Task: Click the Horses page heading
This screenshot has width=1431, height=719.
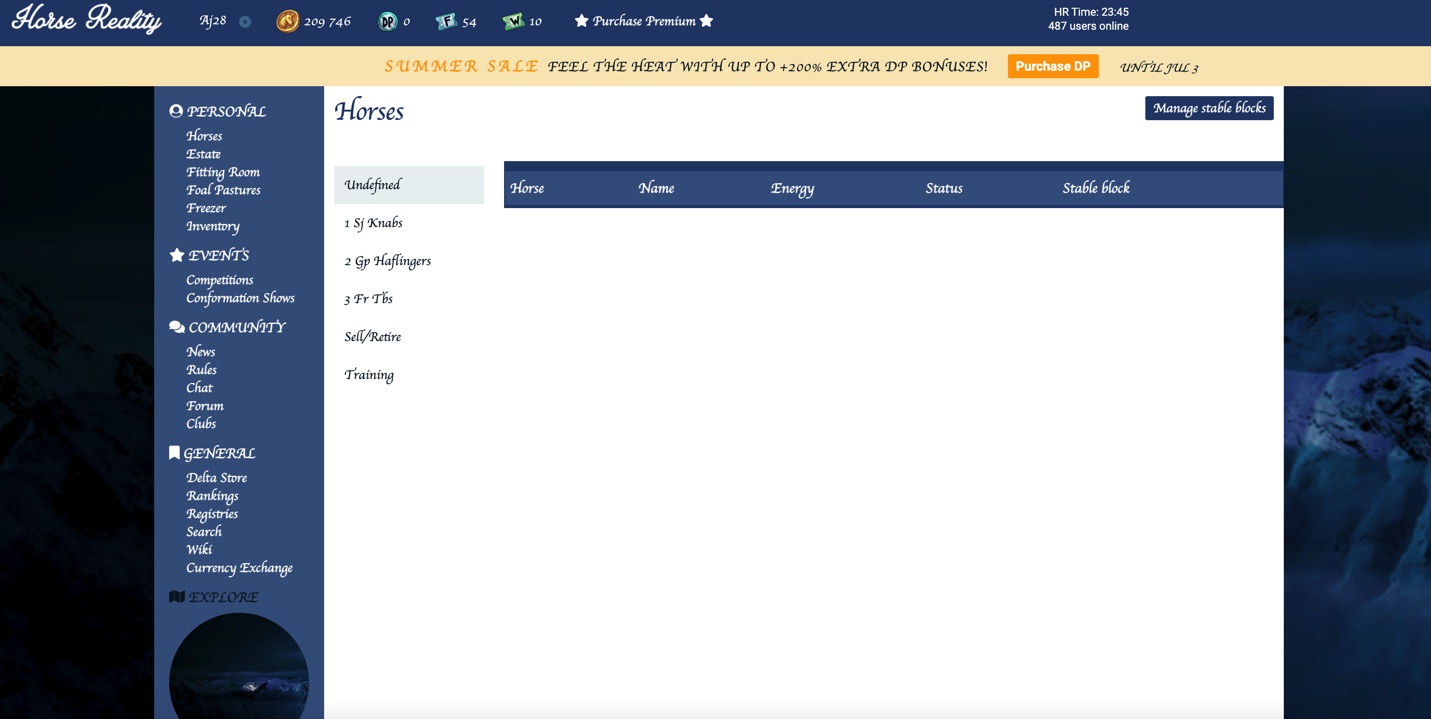Action: (369, 111)
